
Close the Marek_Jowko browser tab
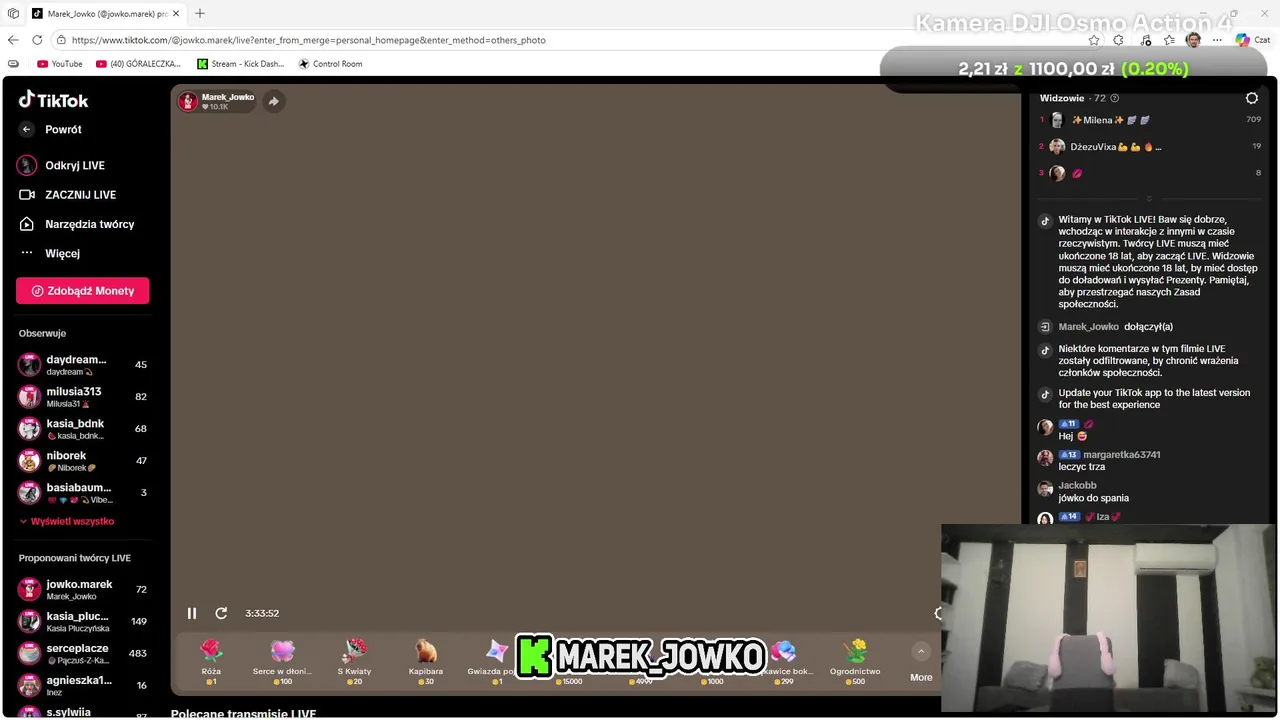click(x=176, y=14)
